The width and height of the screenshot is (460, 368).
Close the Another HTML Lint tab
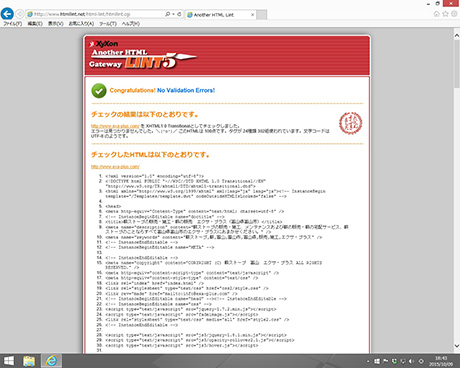click(x=252, y=15)
